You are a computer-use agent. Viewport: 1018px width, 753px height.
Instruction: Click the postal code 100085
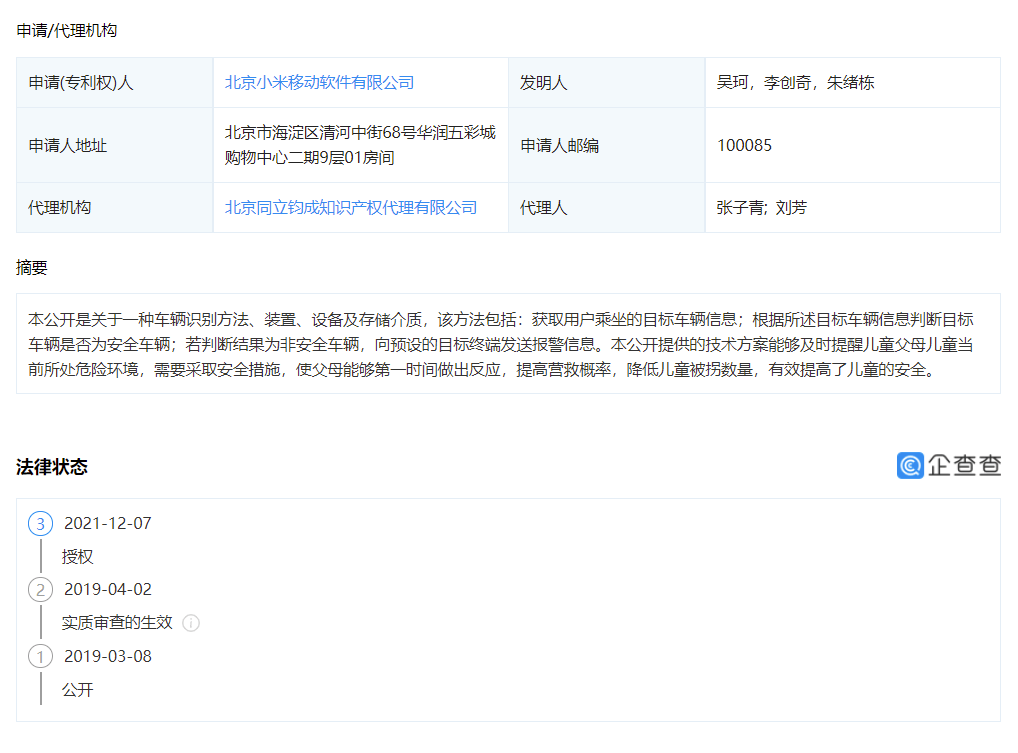pos(744,145)
